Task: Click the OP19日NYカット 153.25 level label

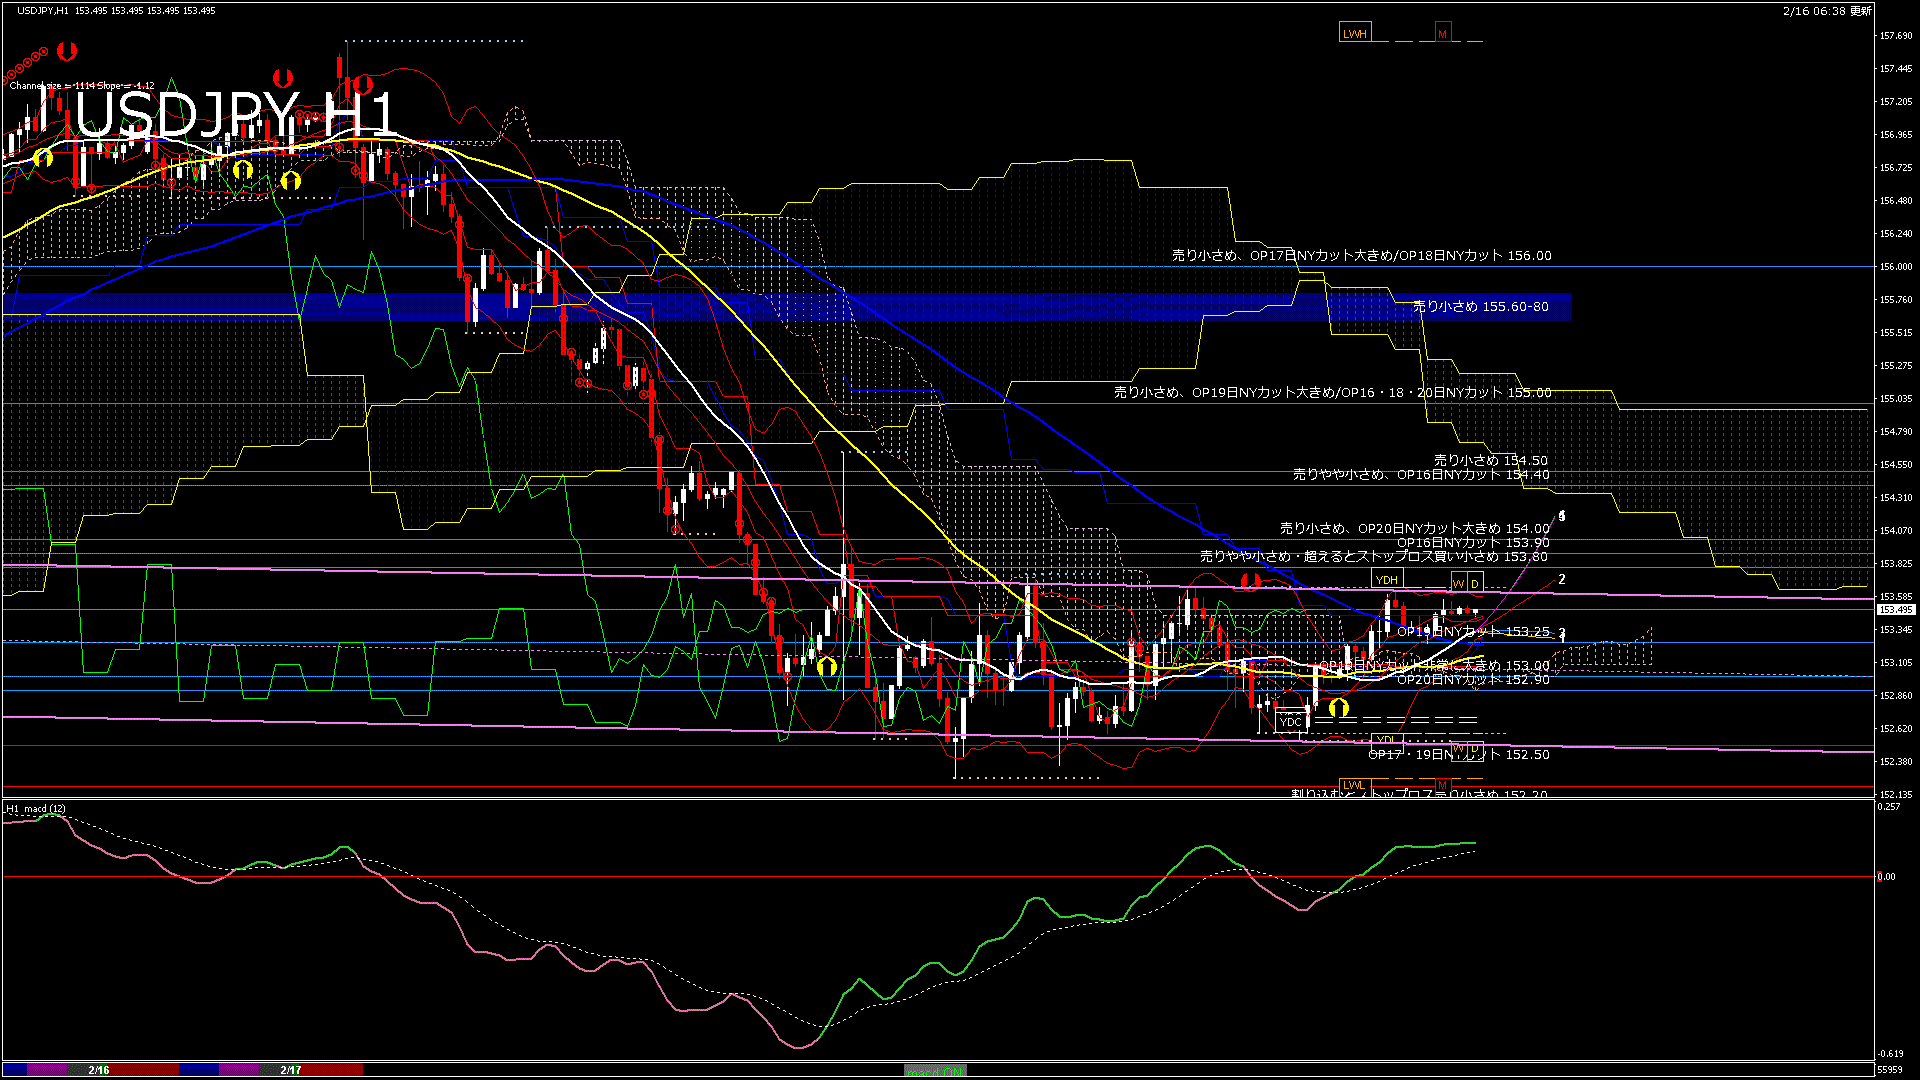Action: tap(1472, 632)
